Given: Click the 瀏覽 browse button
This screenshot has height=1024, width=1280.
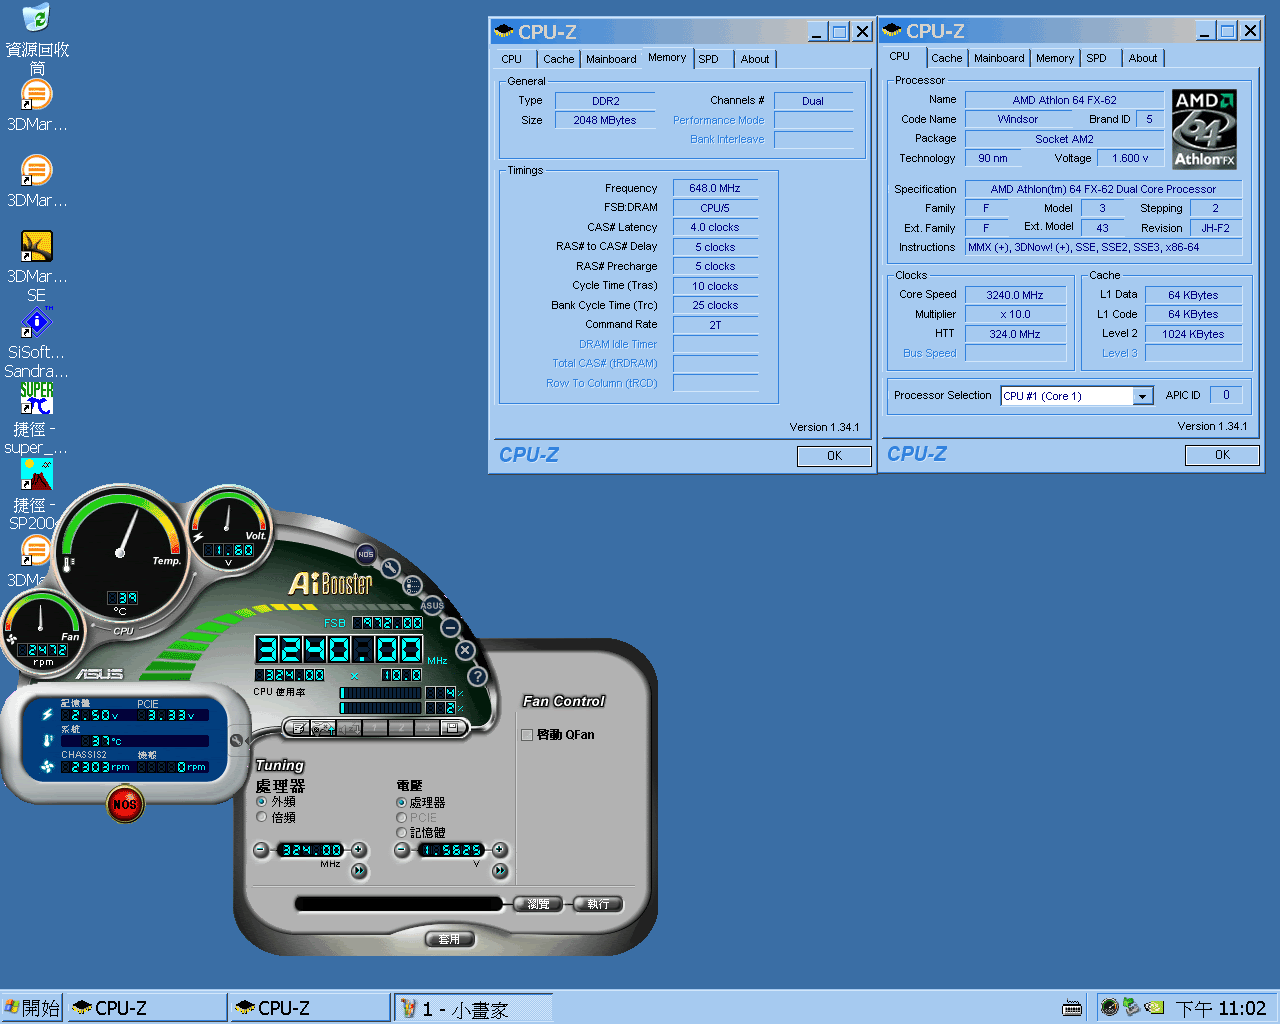Looking at the screenshot, I should 538,904.
